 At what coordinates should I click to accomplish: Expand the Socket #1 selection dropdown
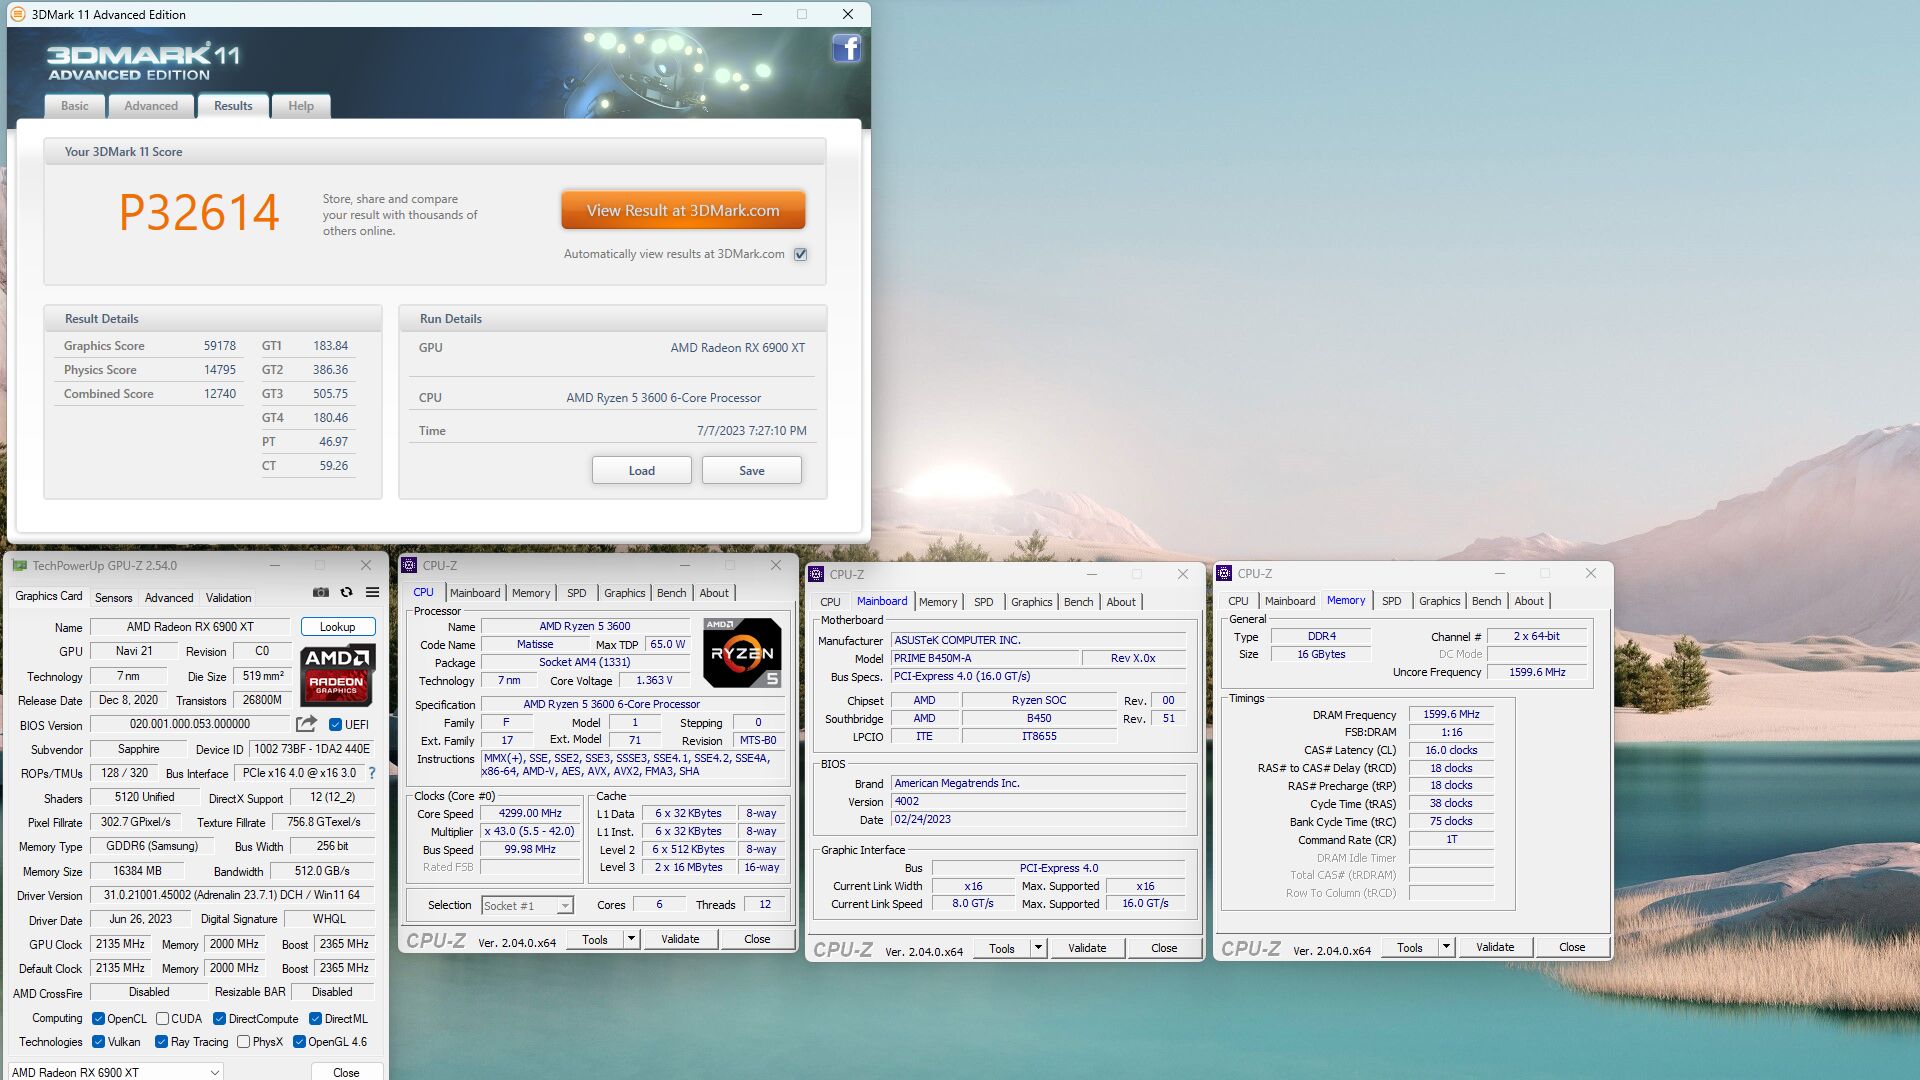[565, 906]
